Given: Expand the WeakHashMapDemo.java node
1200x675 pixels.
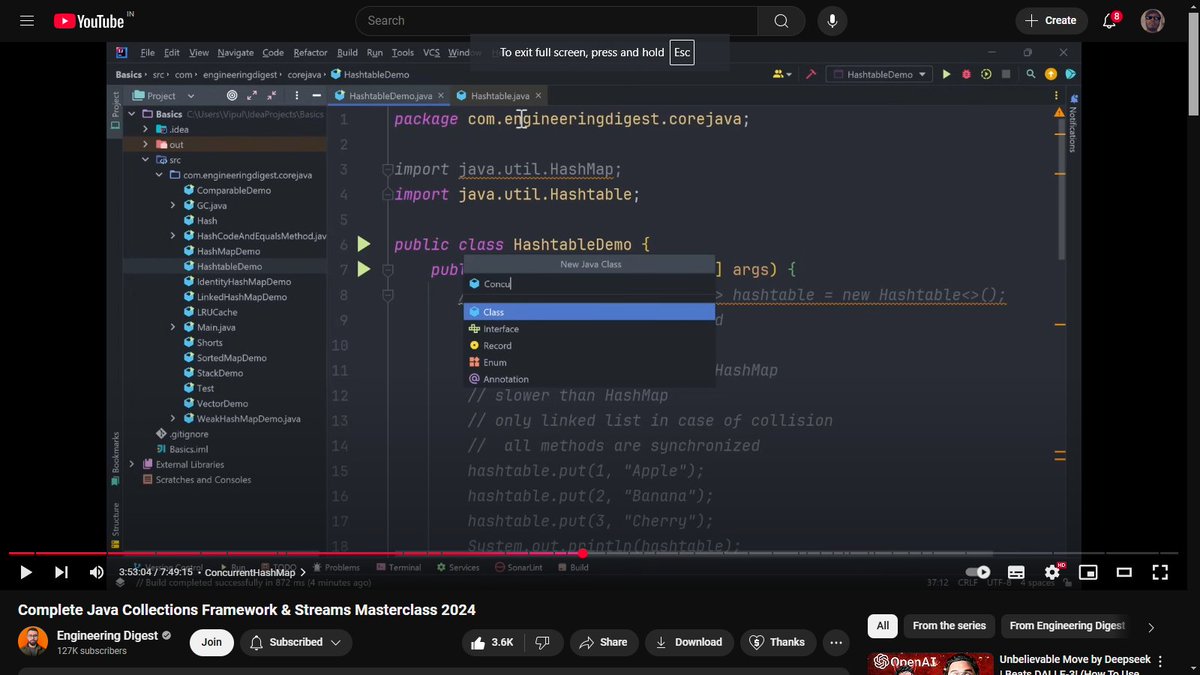Looking at the screenshot, I should [x=173, y=418].
